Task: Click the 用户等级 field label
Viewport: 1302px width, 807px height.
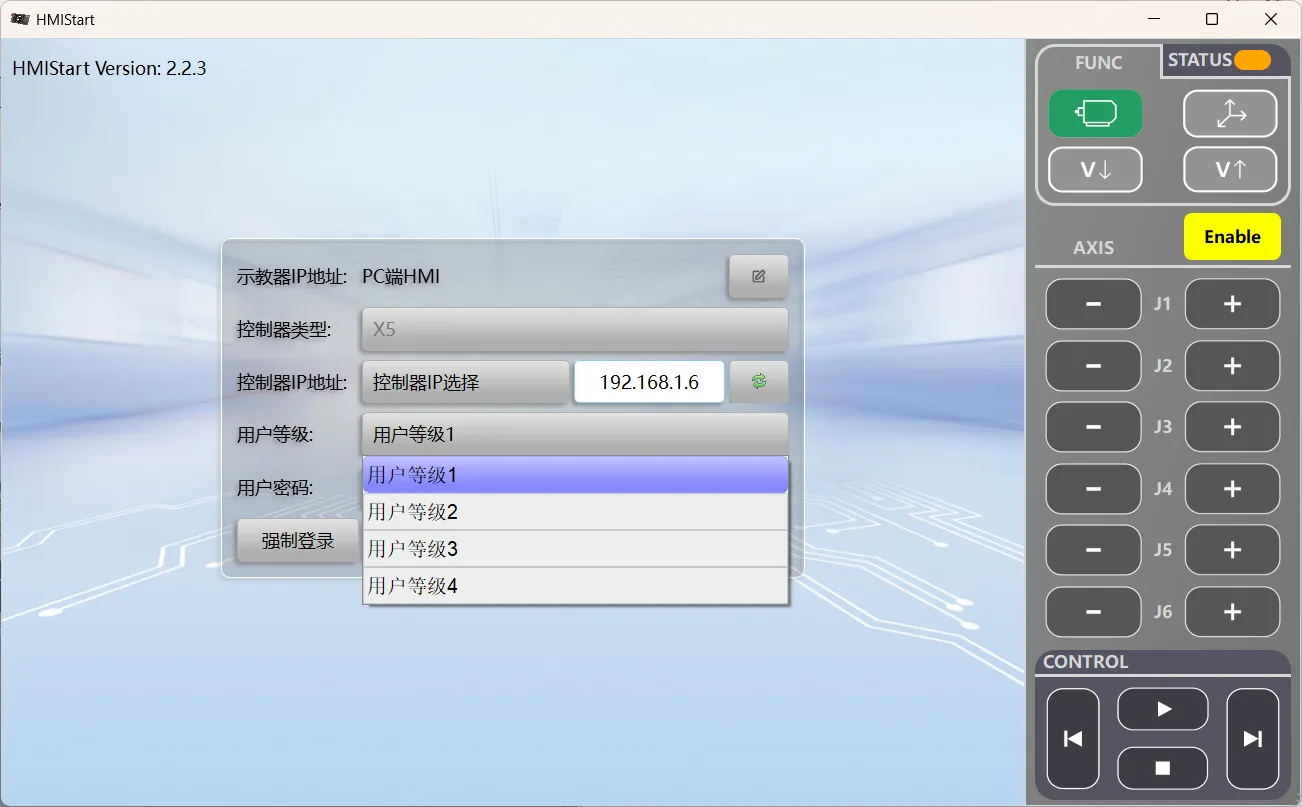Action: click(275, 434)
